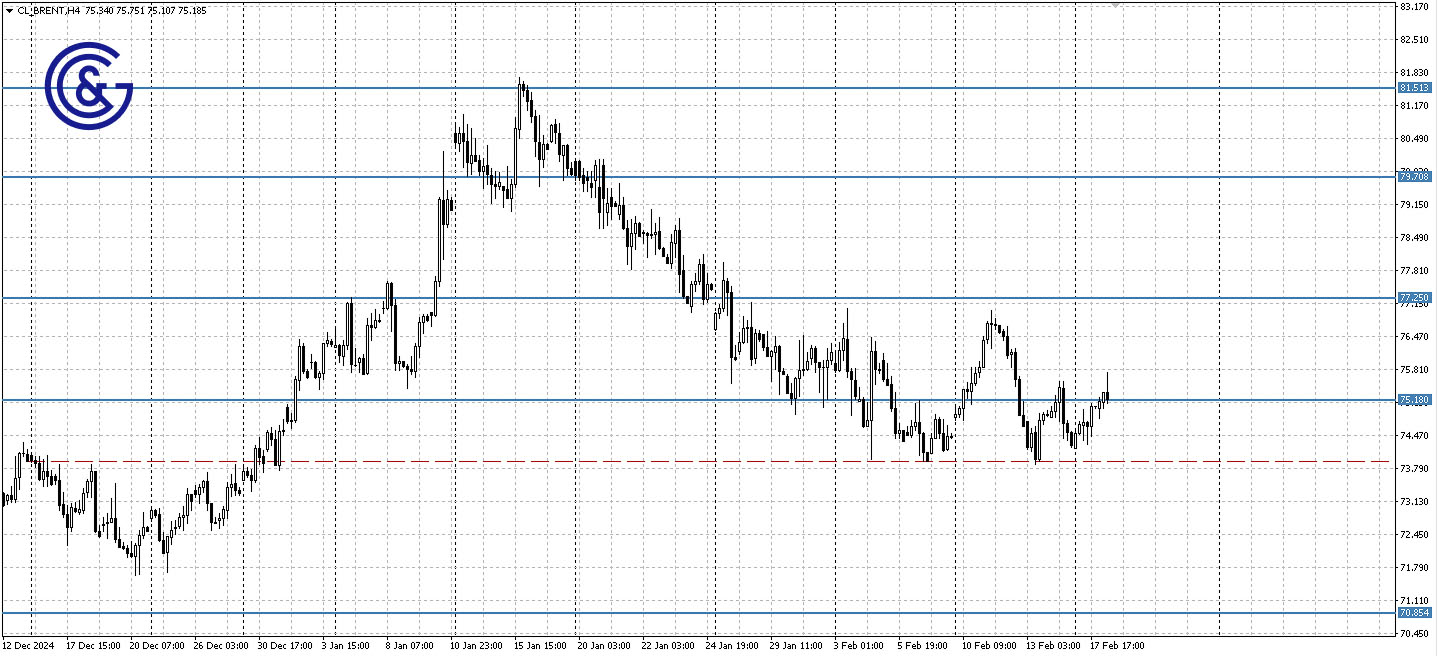Image resolution: width=1438 pixels, height=656 pixels.
Task: Click the 17 Feb 17:00 timestamp label
Action: point(1117,646)
